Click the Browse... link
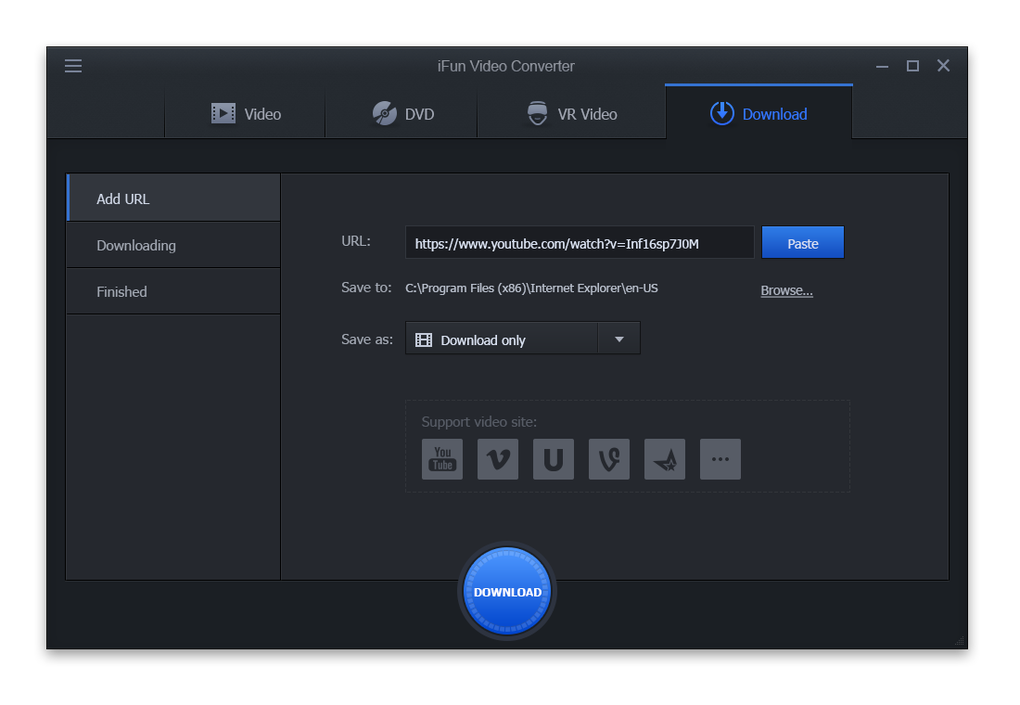The height and width of the screenshot is (705, 1020). tap(786, 290)
